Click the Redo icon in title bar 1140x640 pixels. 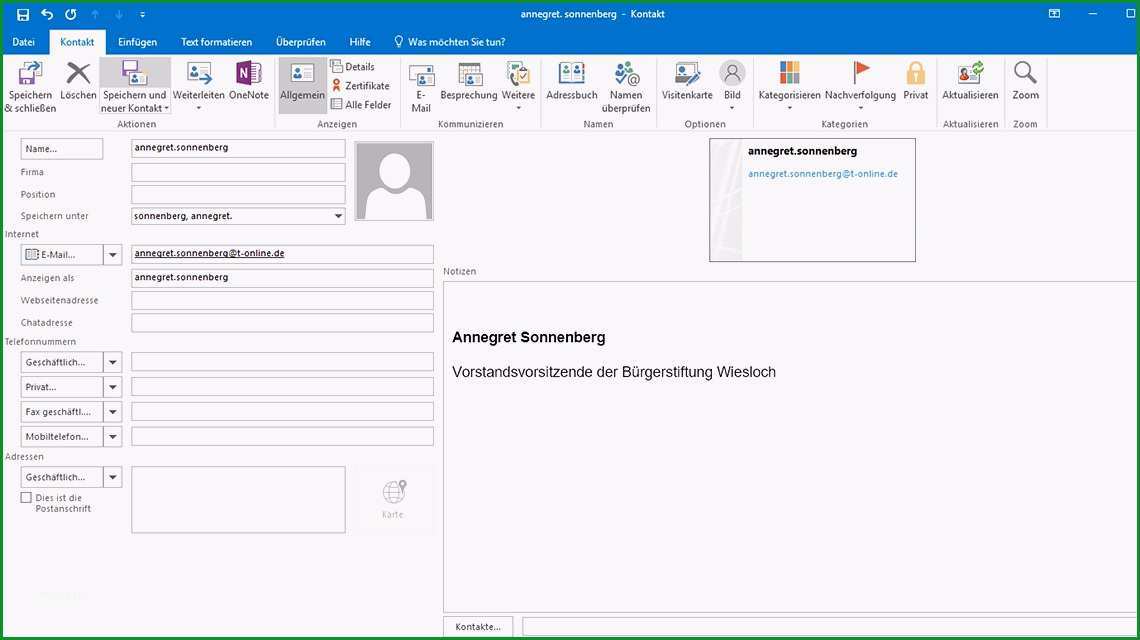(71, 15)
